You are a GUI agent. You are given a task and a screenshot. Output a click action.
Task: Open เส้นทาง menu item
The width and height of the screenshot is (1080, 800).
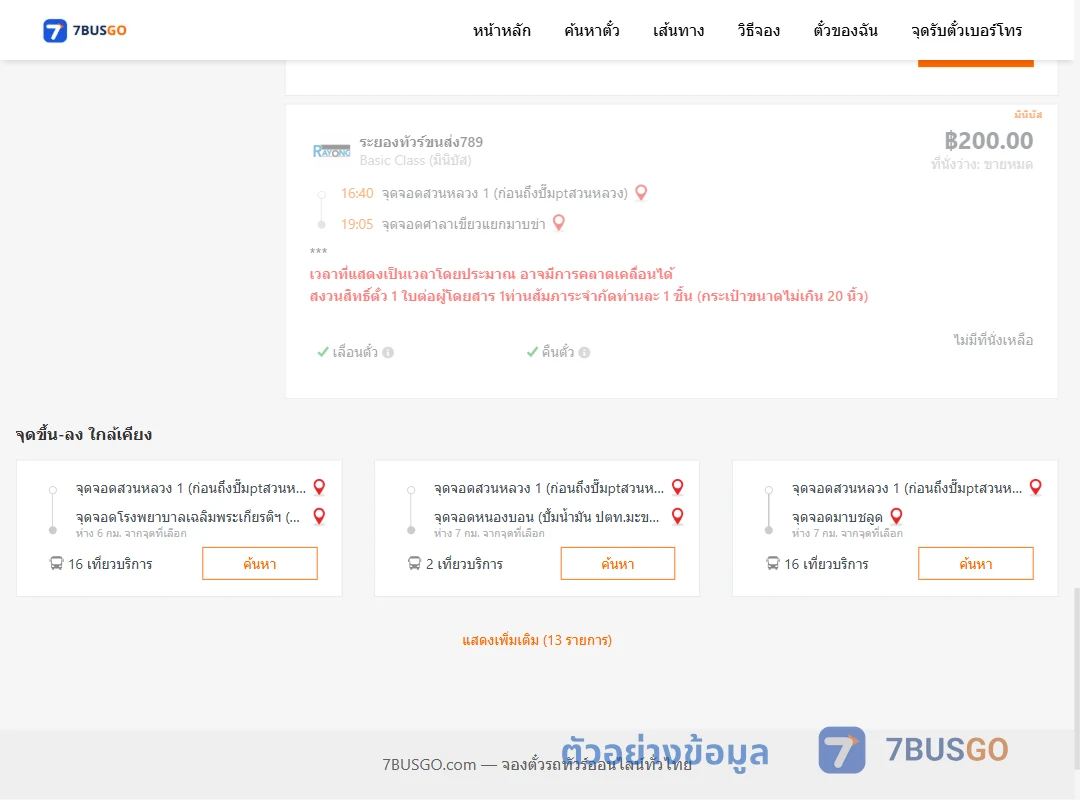(x=678, y=30)
